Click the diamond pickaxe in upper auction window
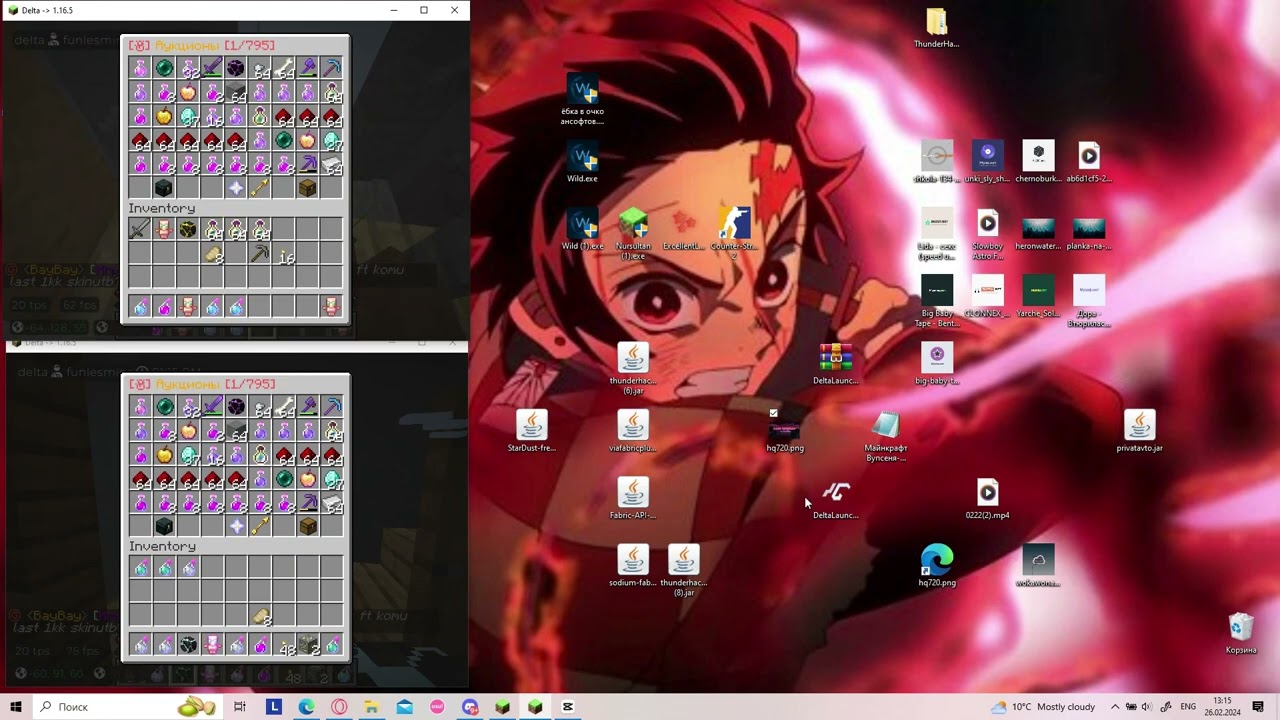 pyautogui.click(x=333, y=68)
